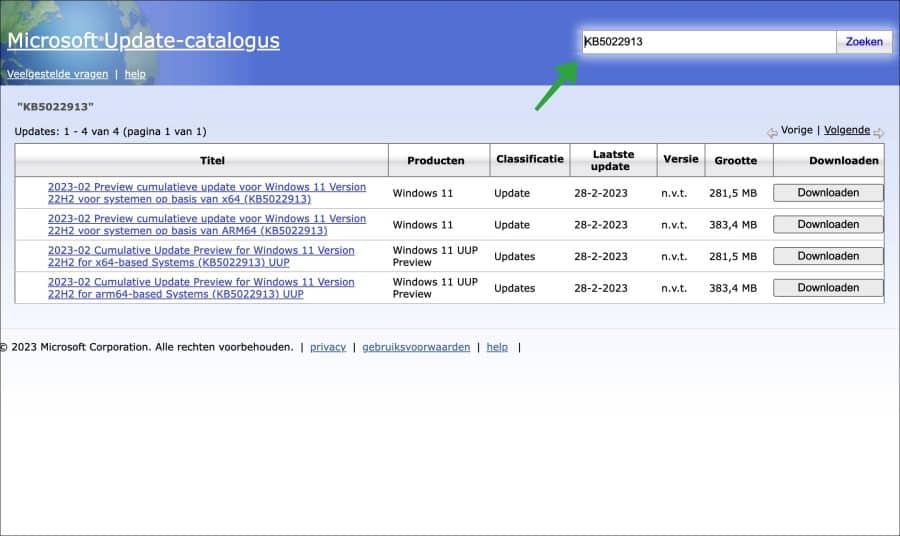Sort by the Classificatie column header
Image resolution: width=900 pixels, height=536 pixels.
coord(530,160)
